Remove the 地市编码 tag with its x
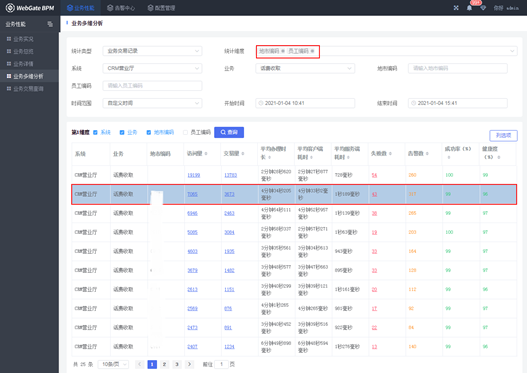 click(283, 51)
